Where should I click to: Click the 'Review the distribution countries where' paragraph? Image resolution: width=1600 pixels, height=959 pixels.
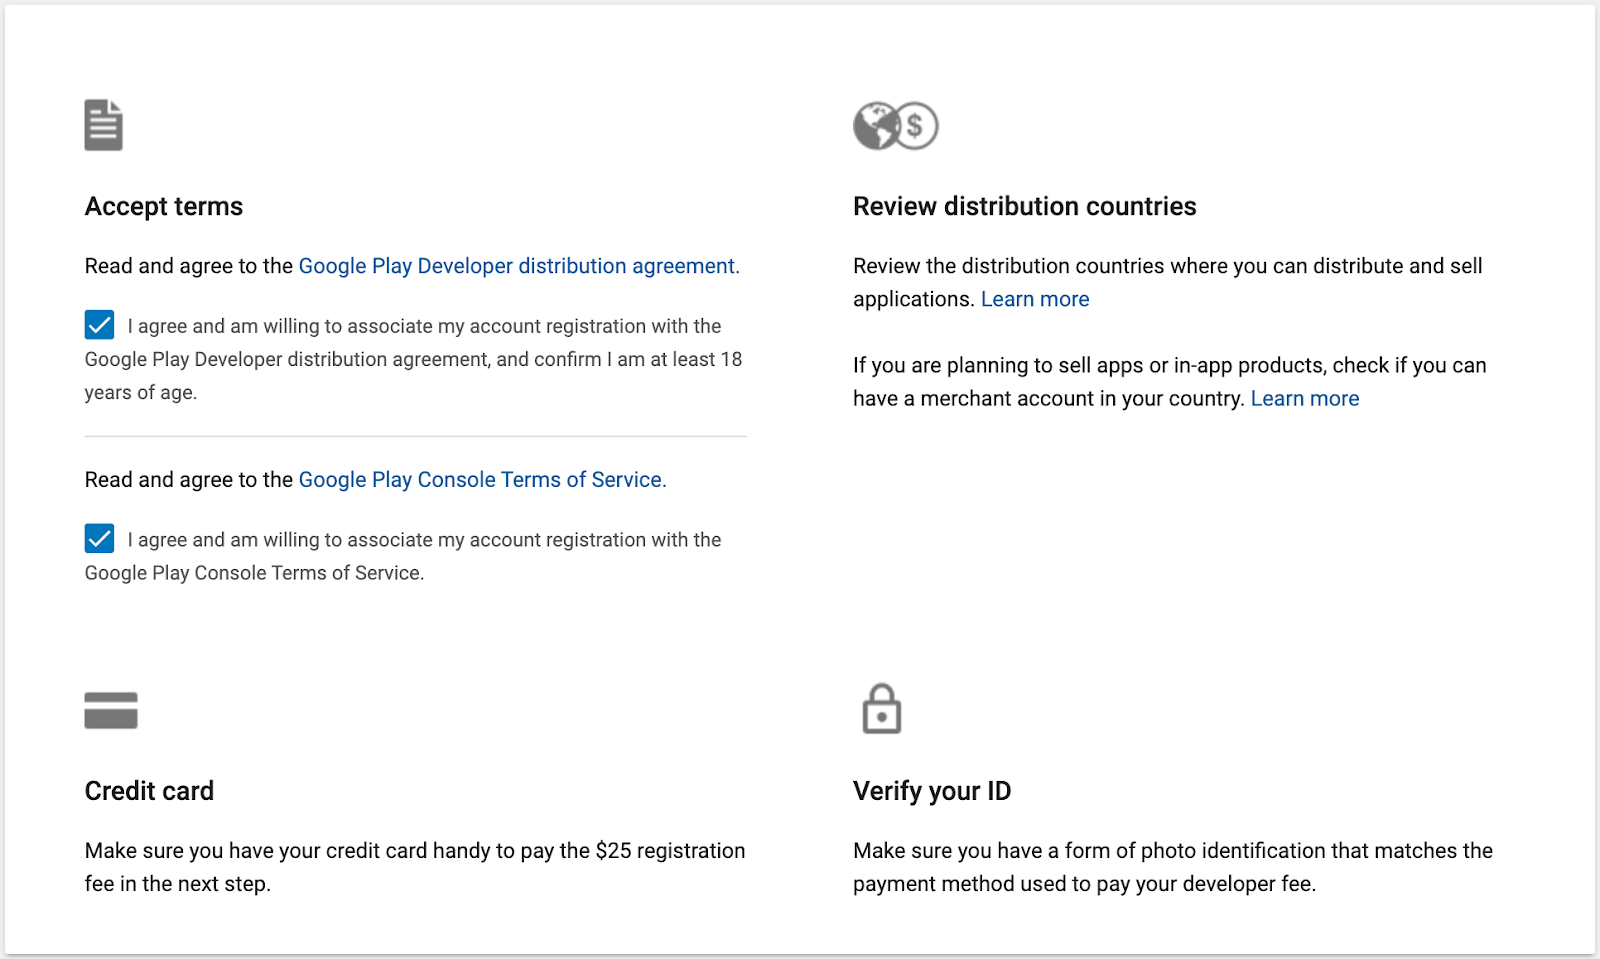coord(1168,282)
